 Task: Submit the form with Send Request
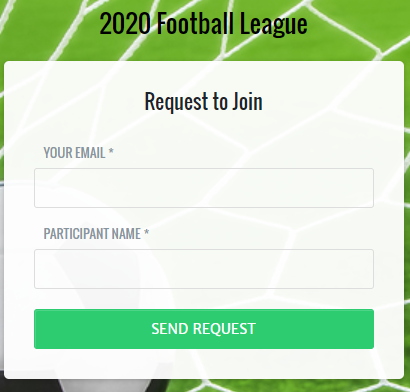tap(204, 329)
